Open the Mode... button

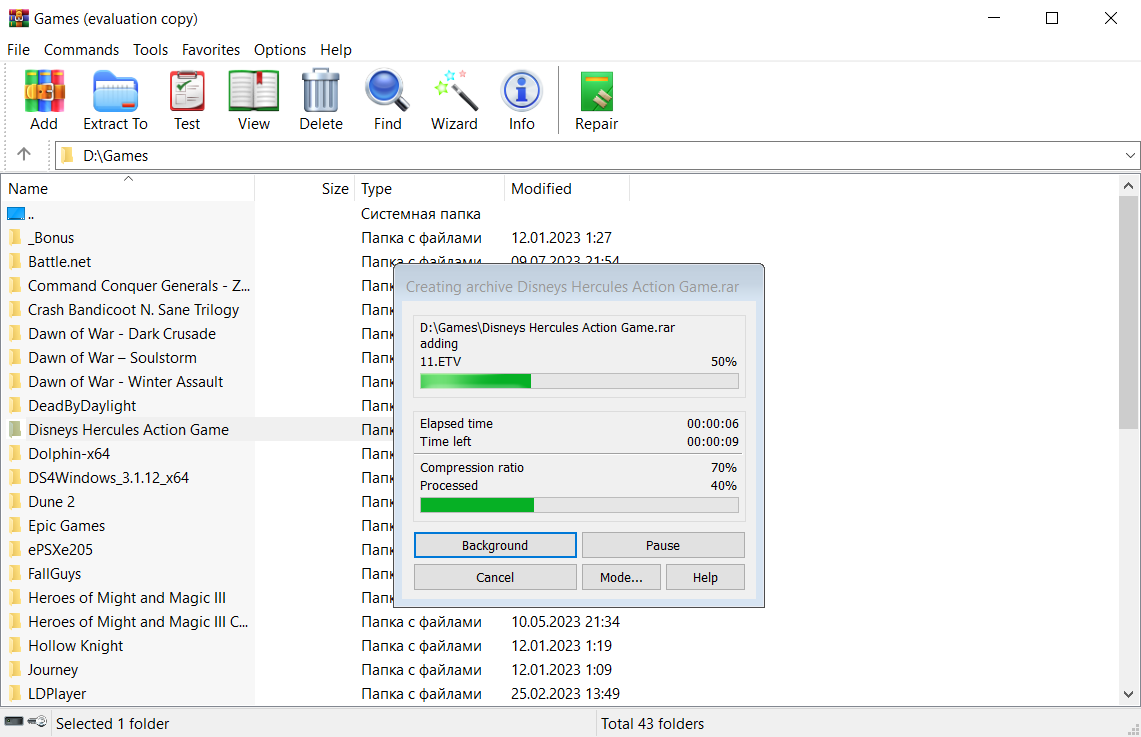(621, 578)
